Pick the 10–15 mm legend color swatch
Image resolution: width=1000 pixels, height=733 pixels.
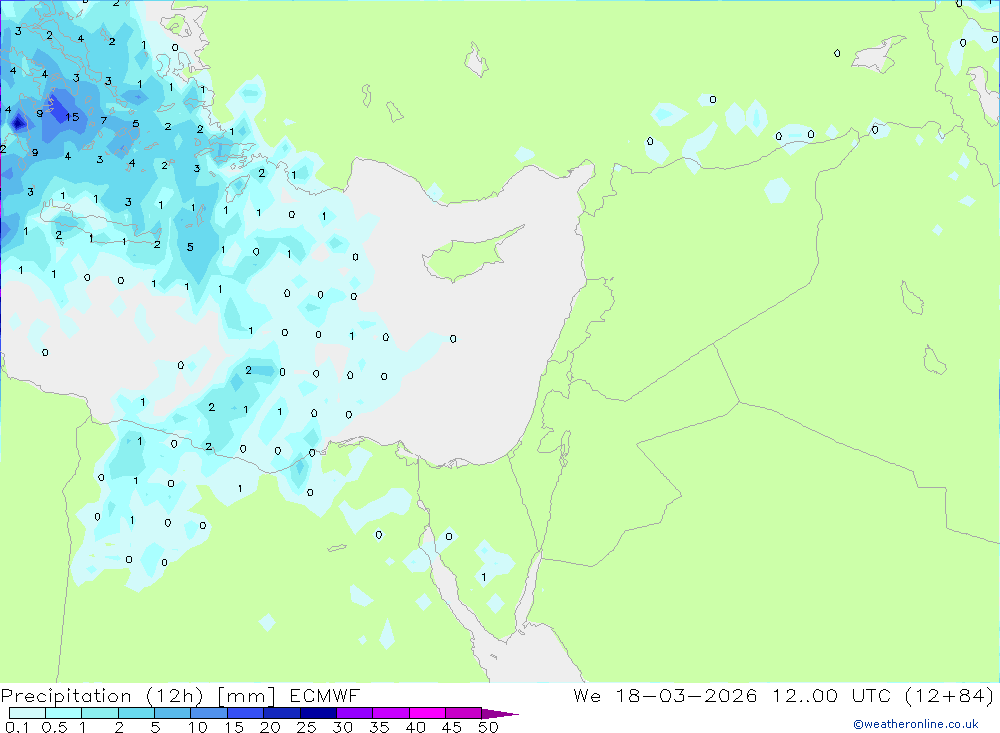[209, 713]
